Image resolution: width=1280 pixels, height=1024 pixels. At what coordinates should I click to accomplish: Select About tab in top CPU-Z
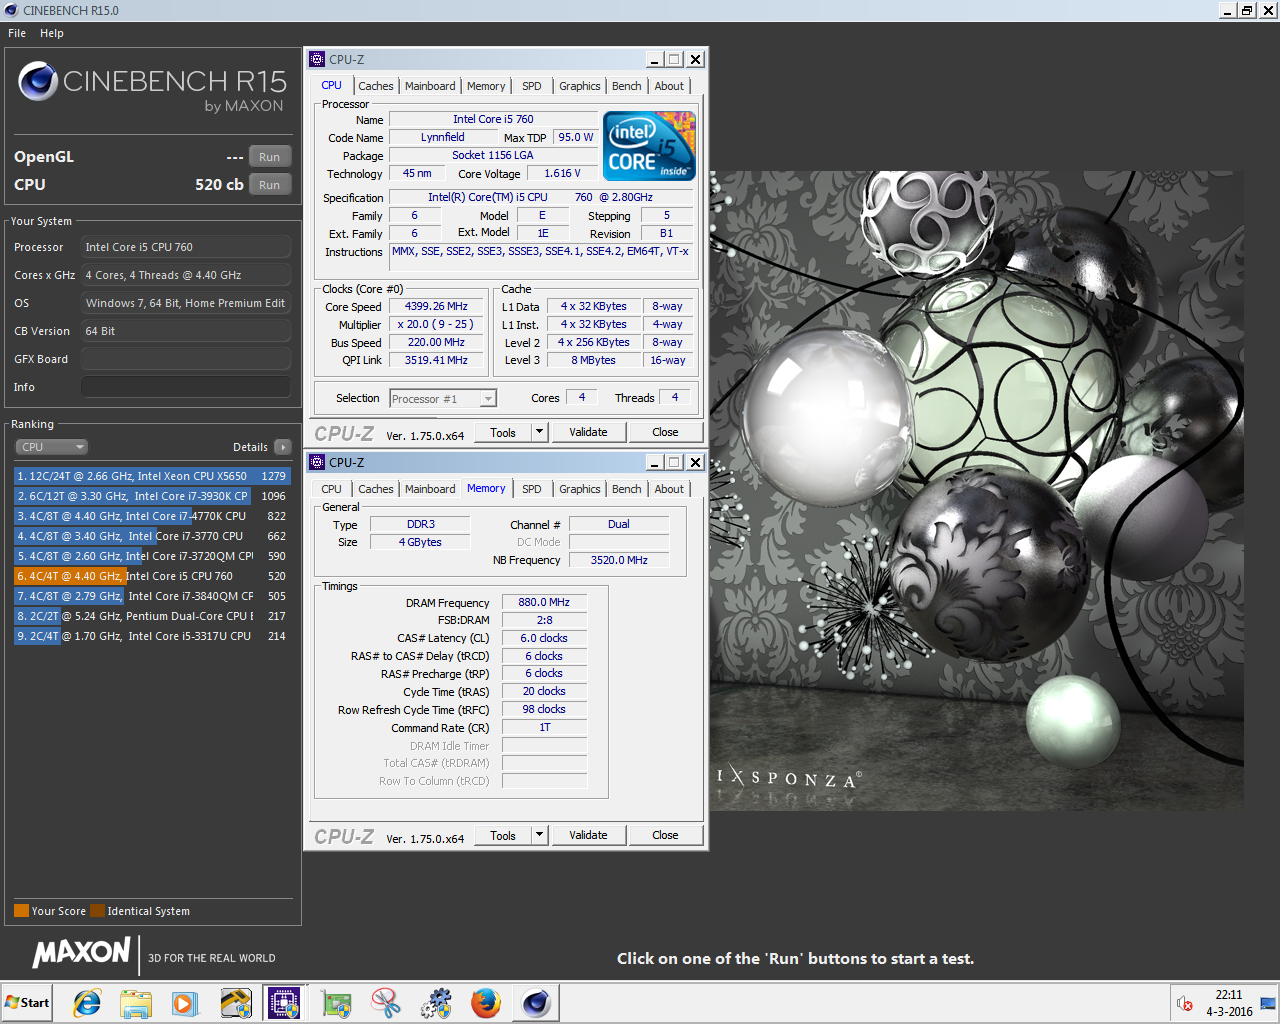pos(670,86)
